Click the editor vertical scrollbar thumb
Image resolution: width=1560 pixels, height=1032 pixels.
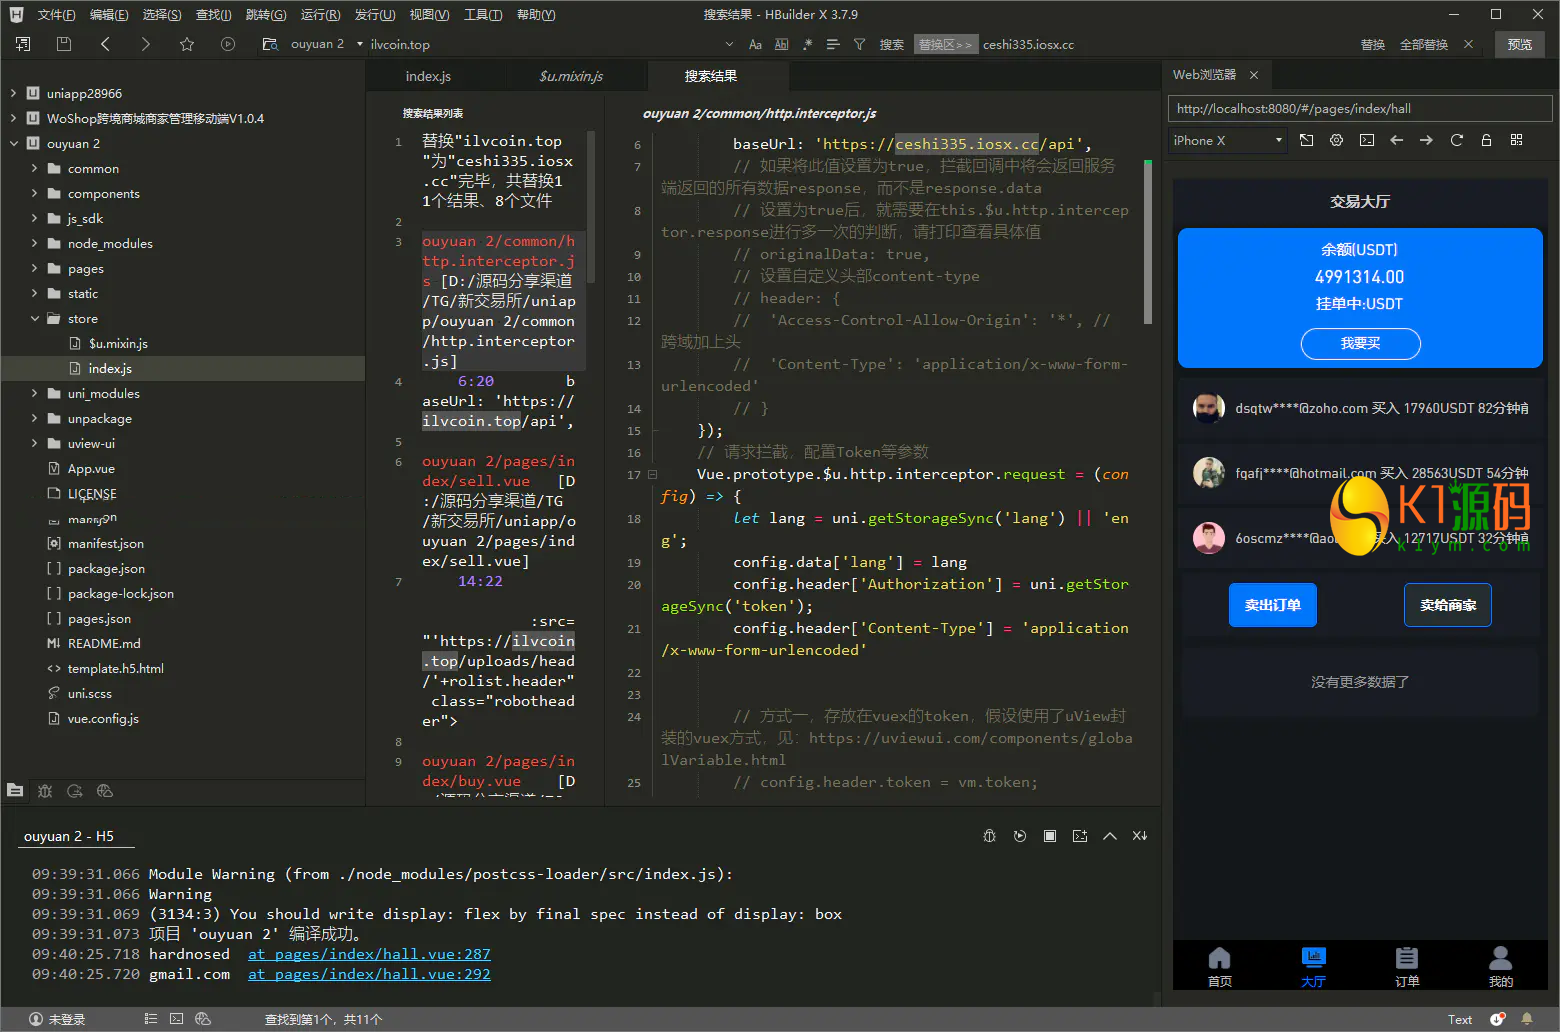(x=1148, y=242)
